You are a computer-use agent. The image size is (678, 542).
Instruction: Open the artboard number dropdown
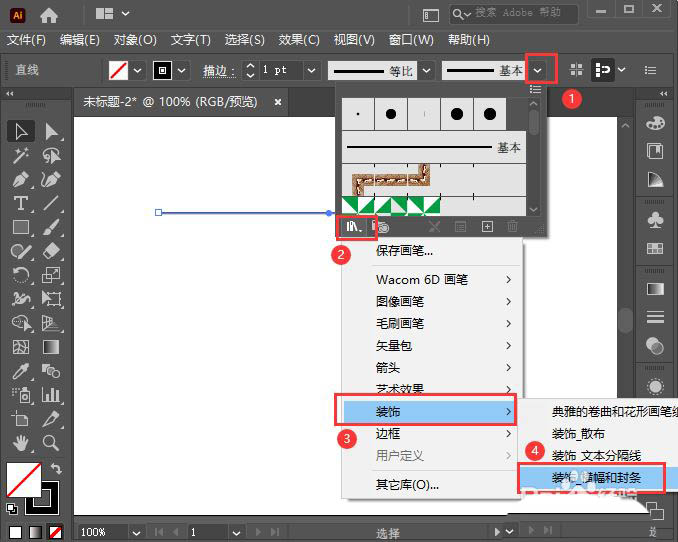tap(236, 532)
